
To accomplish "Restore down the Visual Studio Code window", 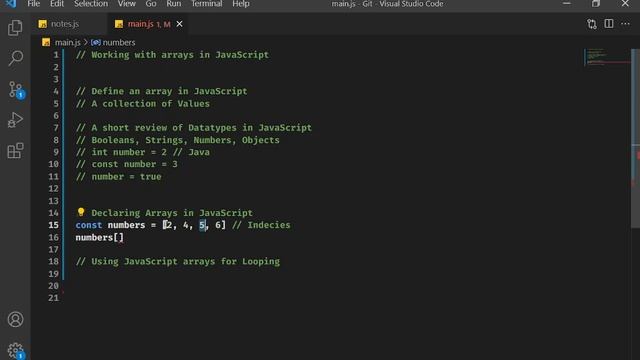I will pos(596,4).
